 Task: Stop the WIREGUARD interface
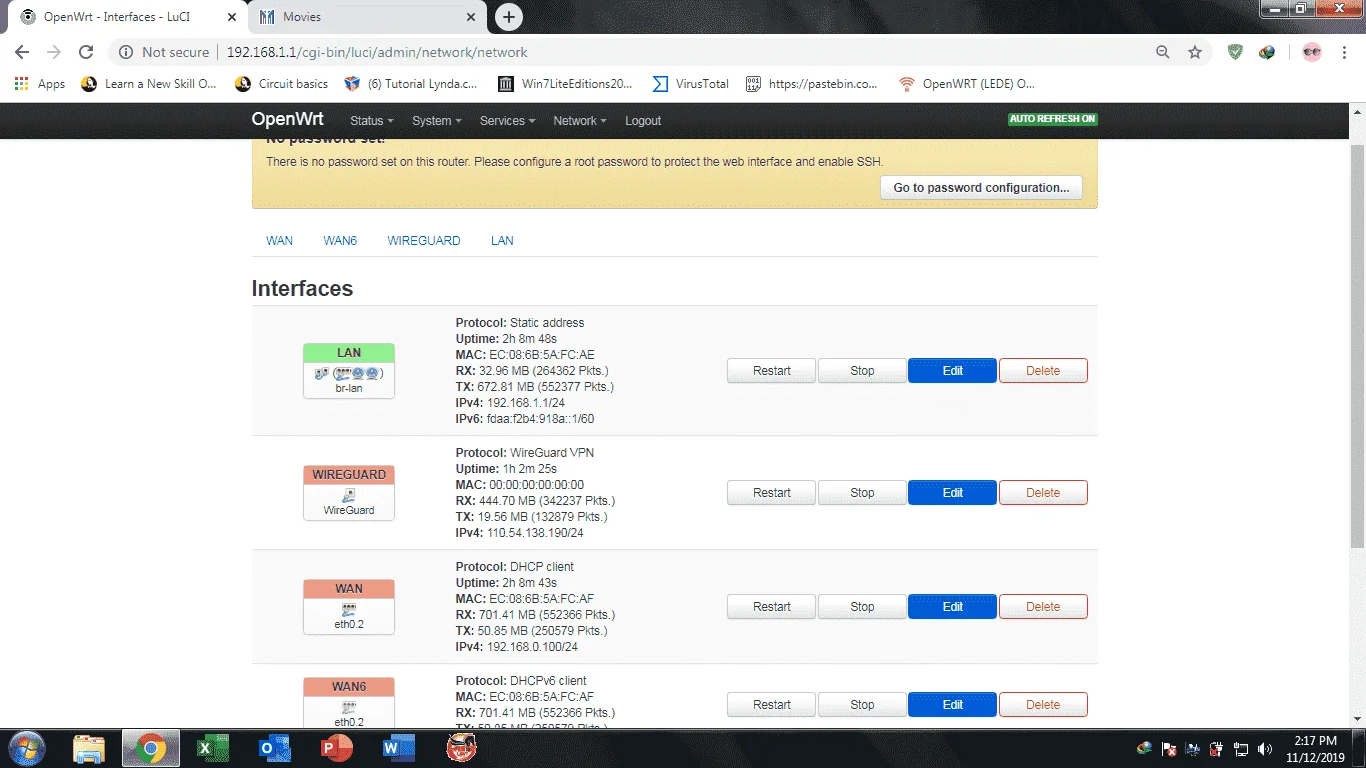pos(862,493)
